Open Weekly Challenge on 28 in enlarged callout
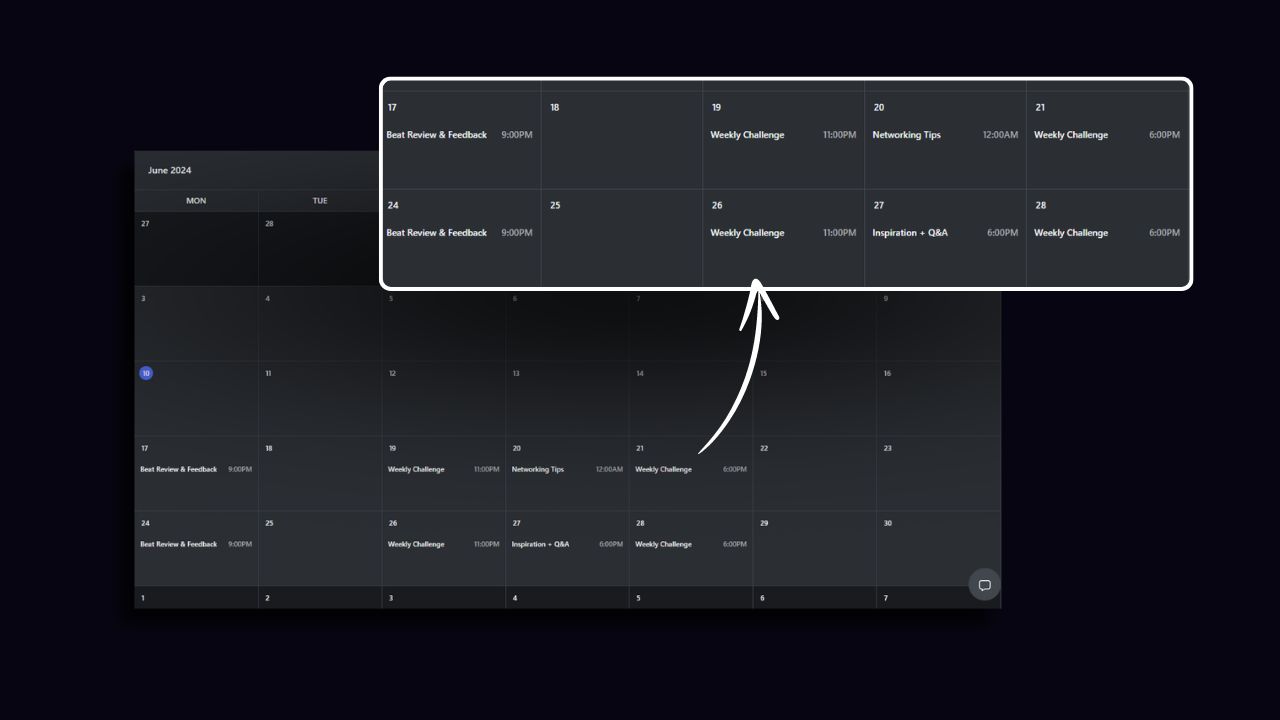This screenshot has height=720, width=1280. 1070,233
